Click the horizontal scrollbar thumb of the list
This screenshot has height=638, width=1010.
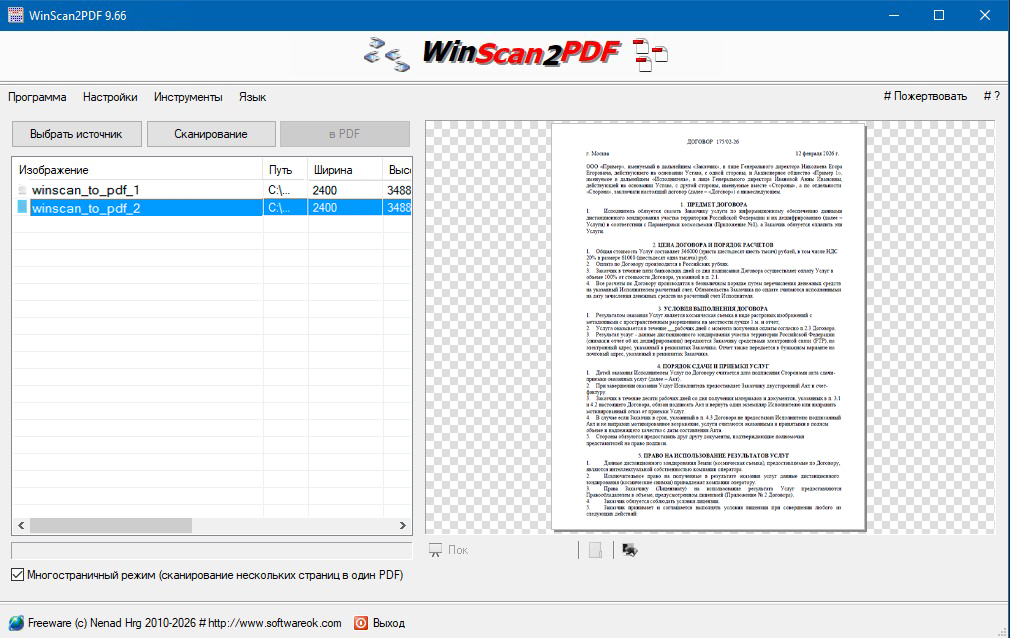[111, 526]
